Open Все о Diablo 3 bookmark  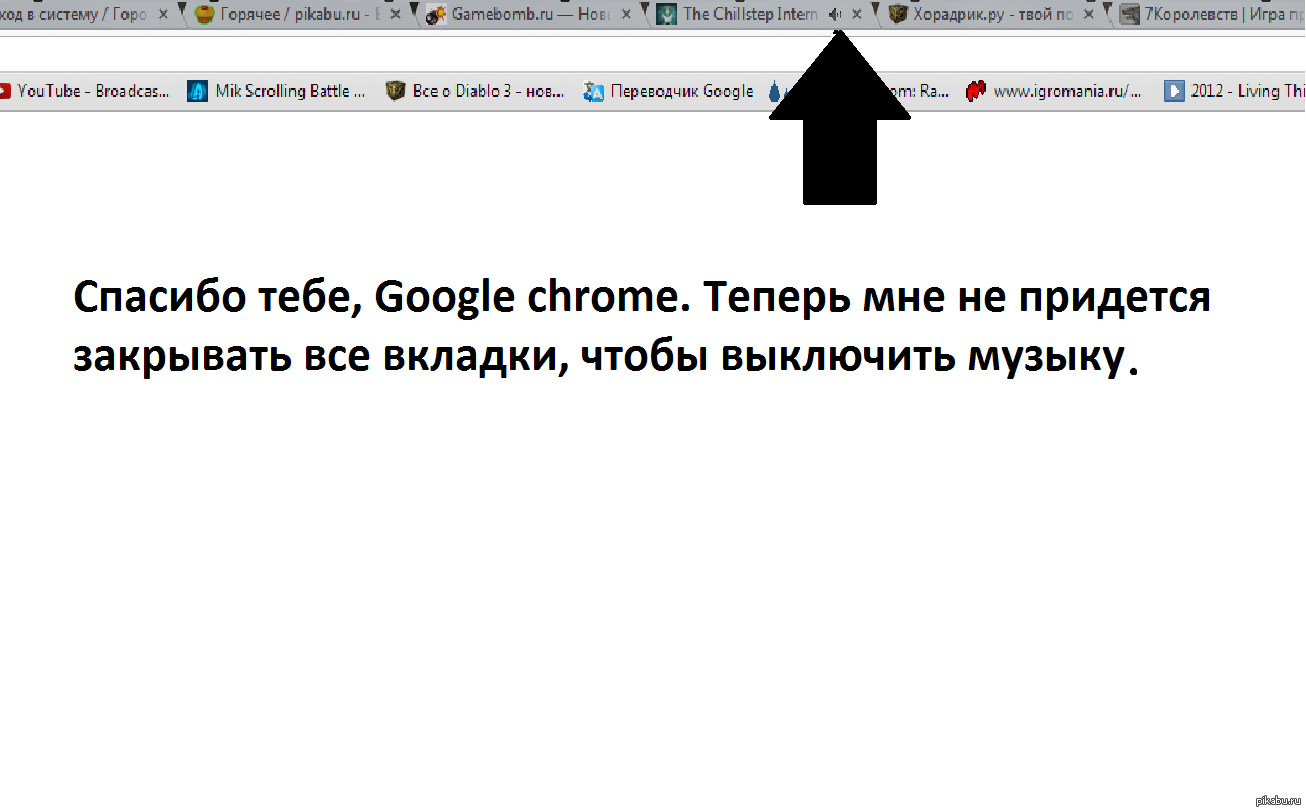point(474,91)
